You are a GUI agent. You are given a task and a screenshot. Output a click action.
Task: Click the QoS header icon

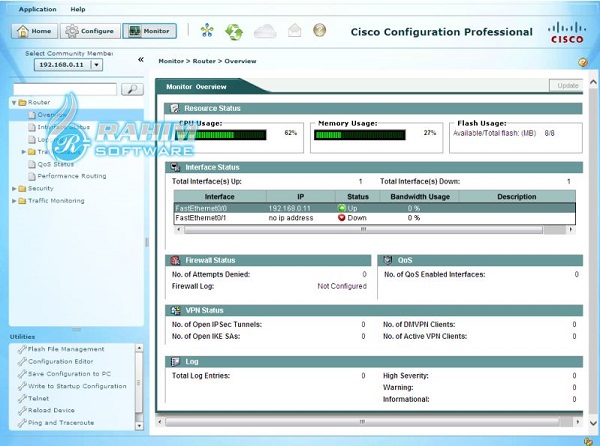(388, 260)
